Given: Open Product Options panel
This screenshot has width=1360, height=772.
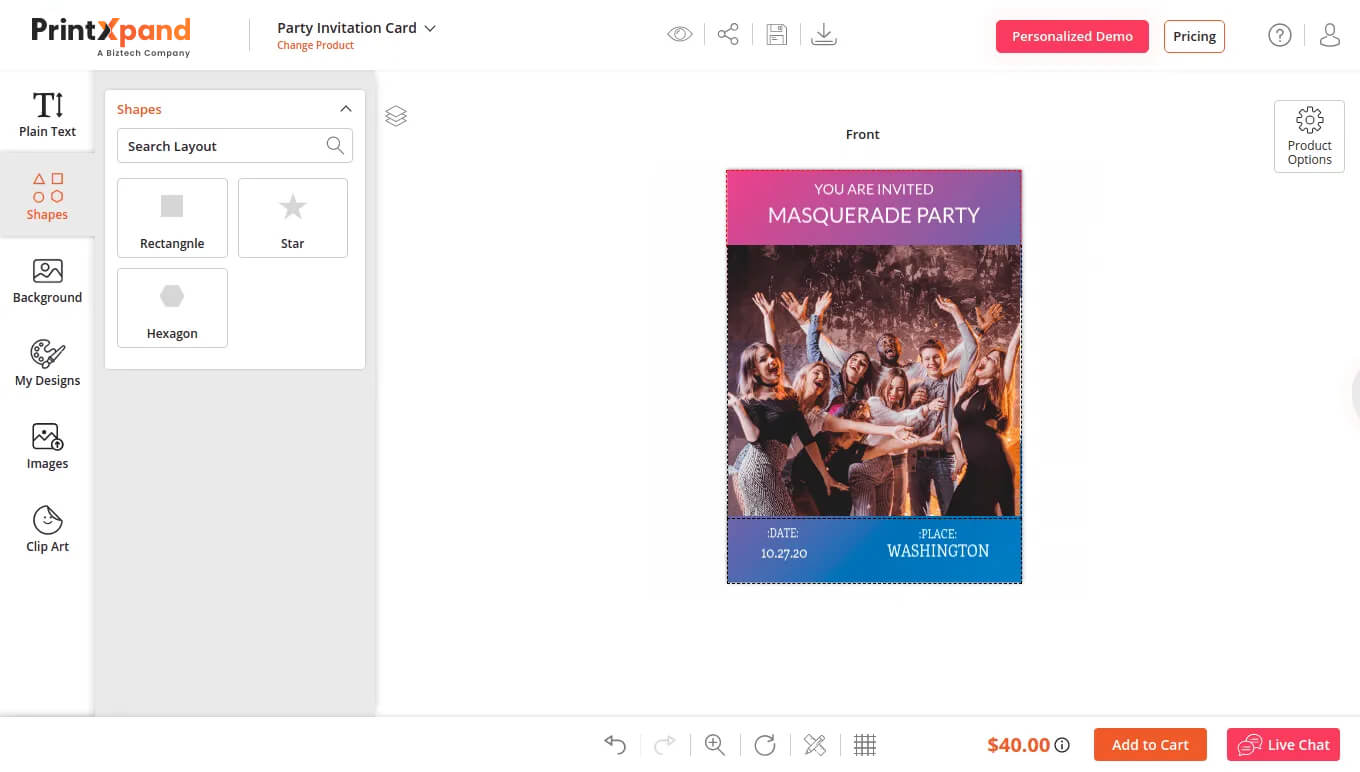Looking at the screenshot, I should [x=1309, y=136].
